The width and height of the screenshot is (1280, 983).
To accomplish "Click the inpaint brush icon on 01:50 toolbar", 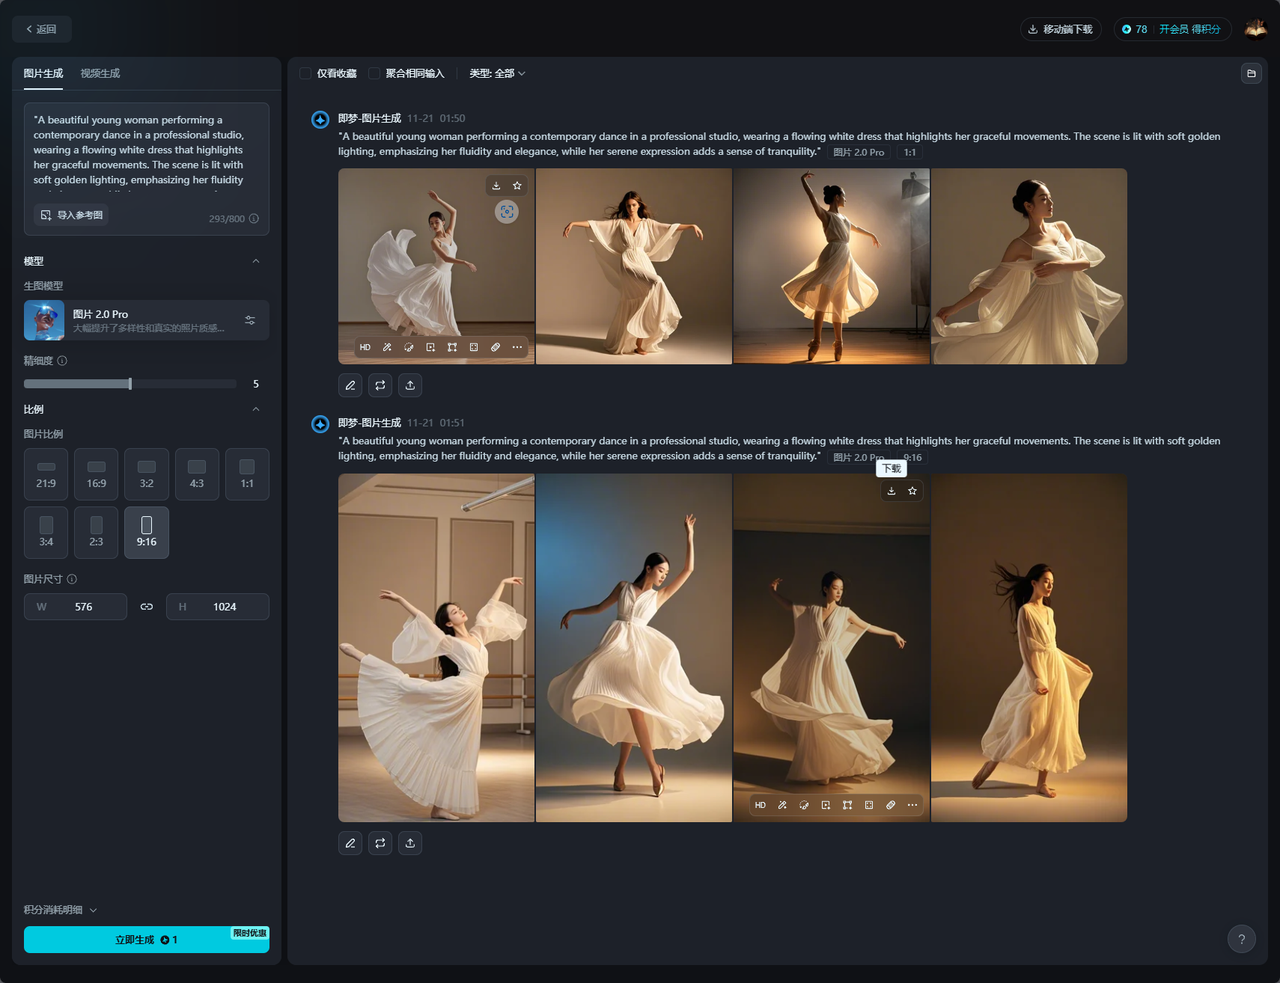I will pos(409,348).
